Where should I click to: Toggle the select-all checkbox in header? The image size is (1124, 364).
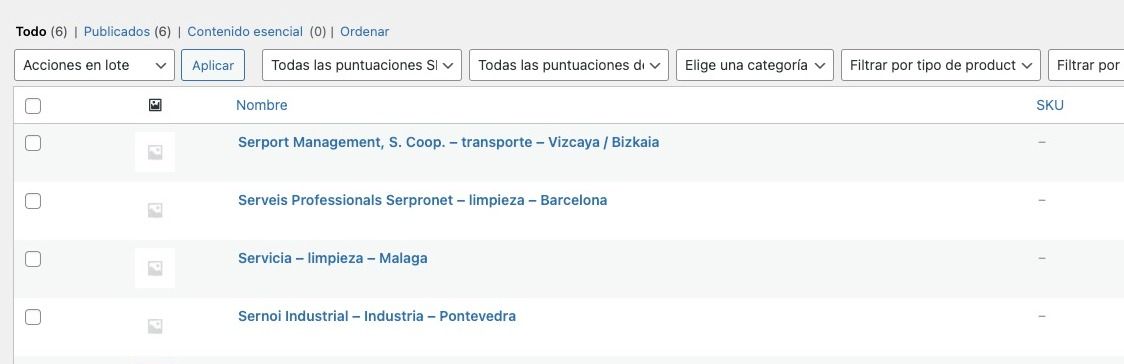[x=33, y=106]
